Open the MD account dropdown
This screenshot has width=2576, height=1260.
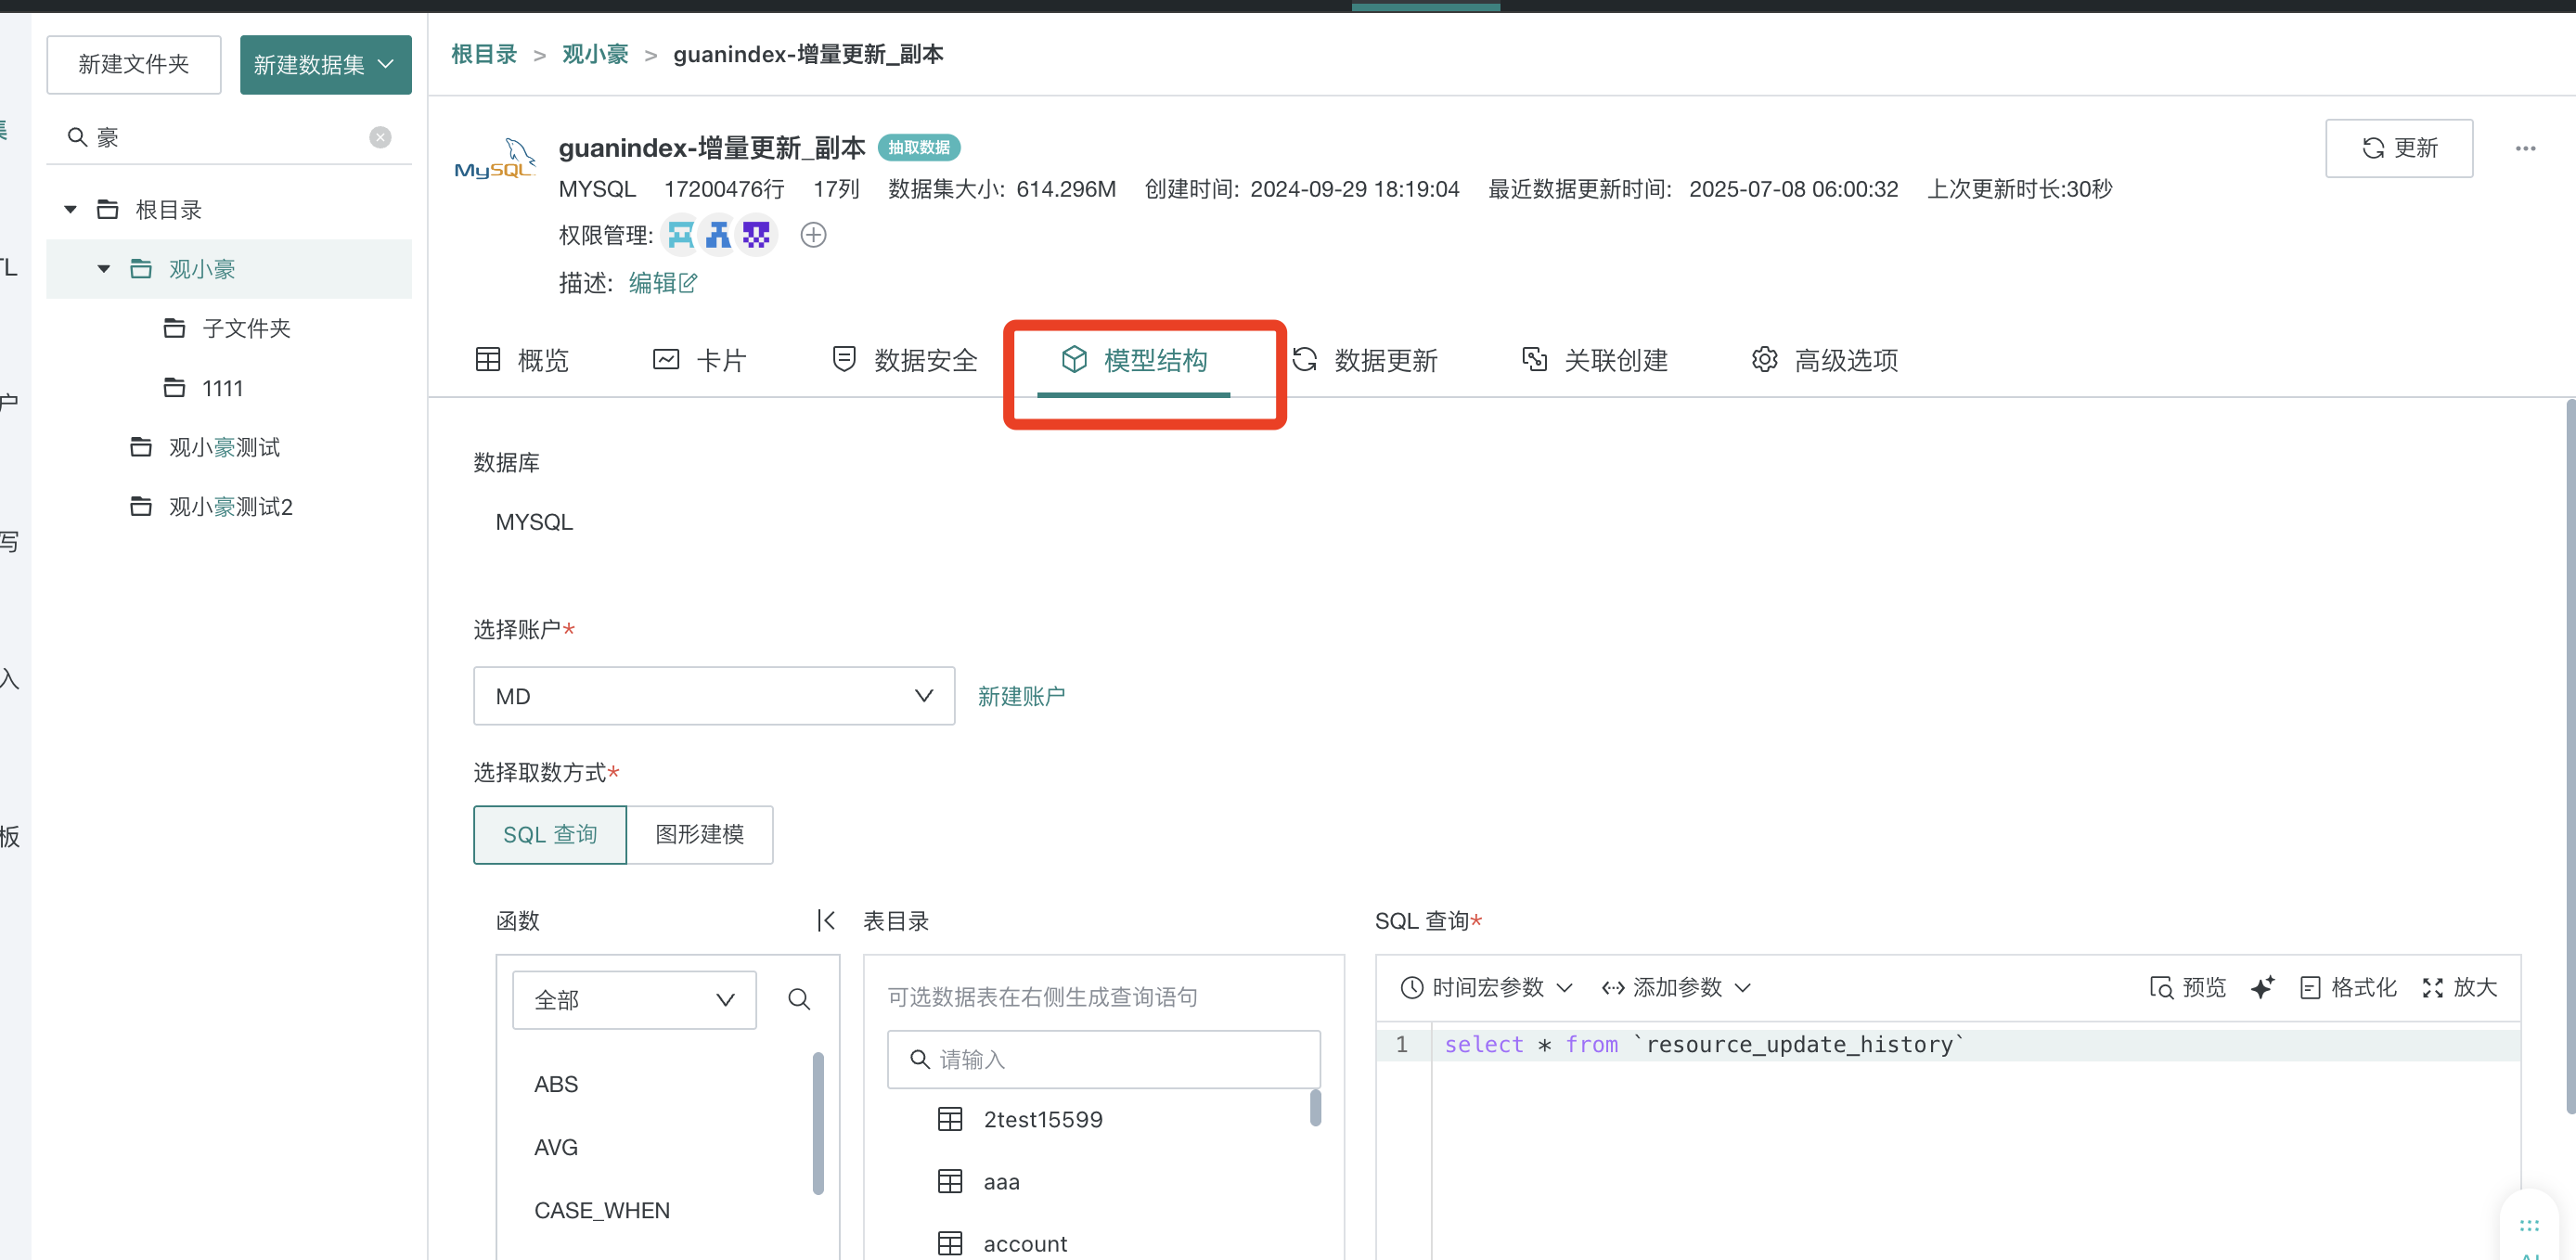pyautogui.click(x=714, y=696)
